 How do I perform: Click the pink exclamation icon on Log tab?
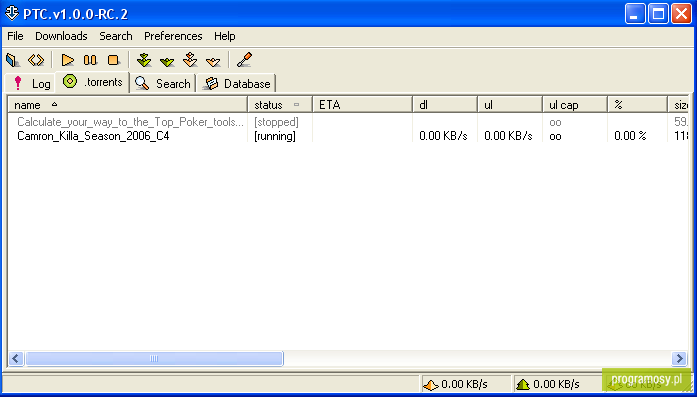[18, 83]
